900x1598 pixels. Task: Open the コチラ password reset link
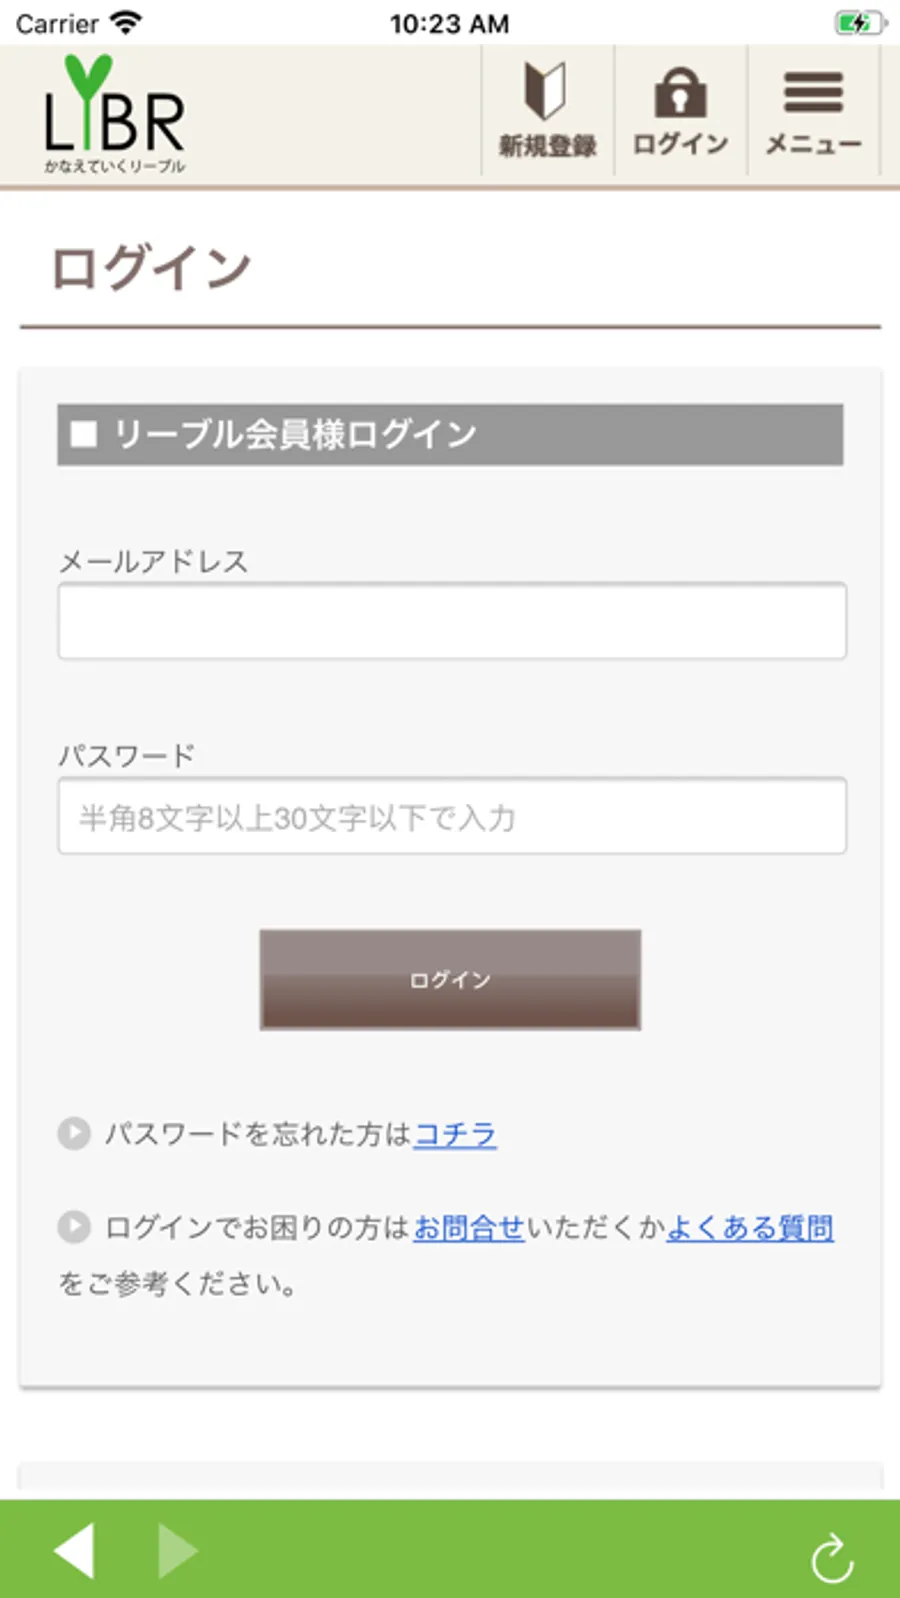(455, 1134)
